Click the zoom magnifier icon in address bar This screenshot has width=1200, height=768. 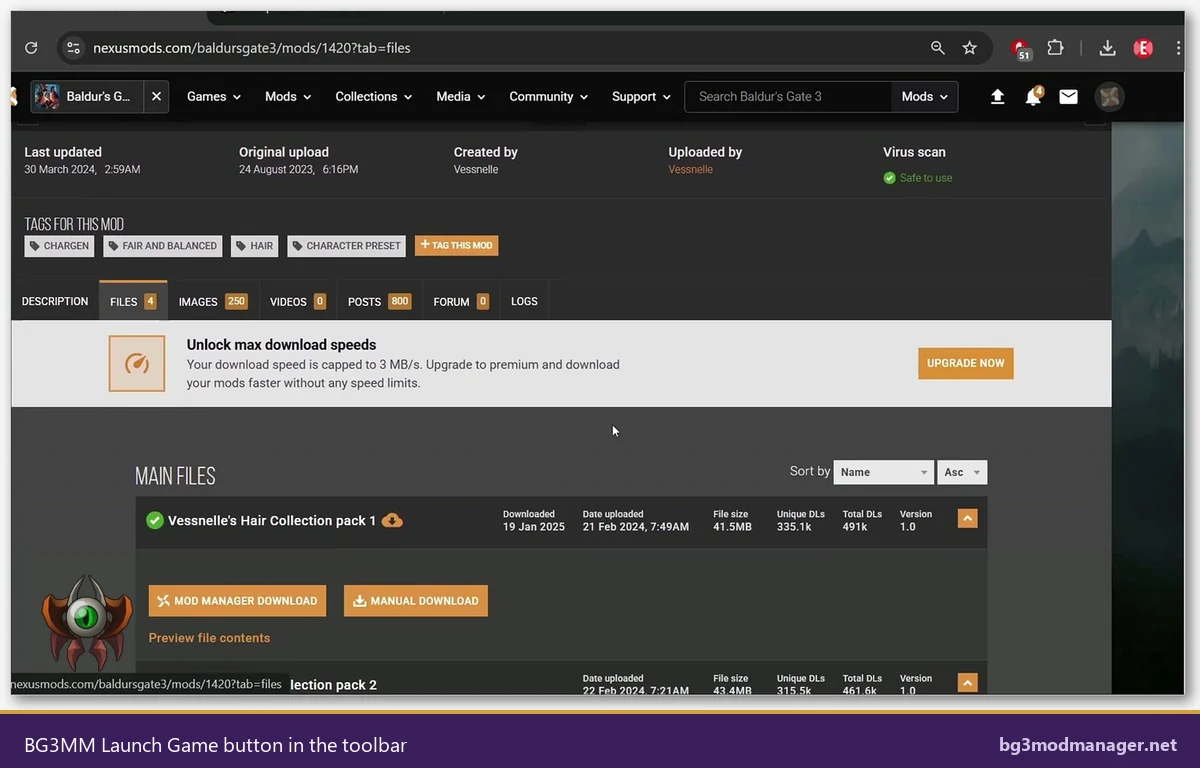click(x=938, y=48)
